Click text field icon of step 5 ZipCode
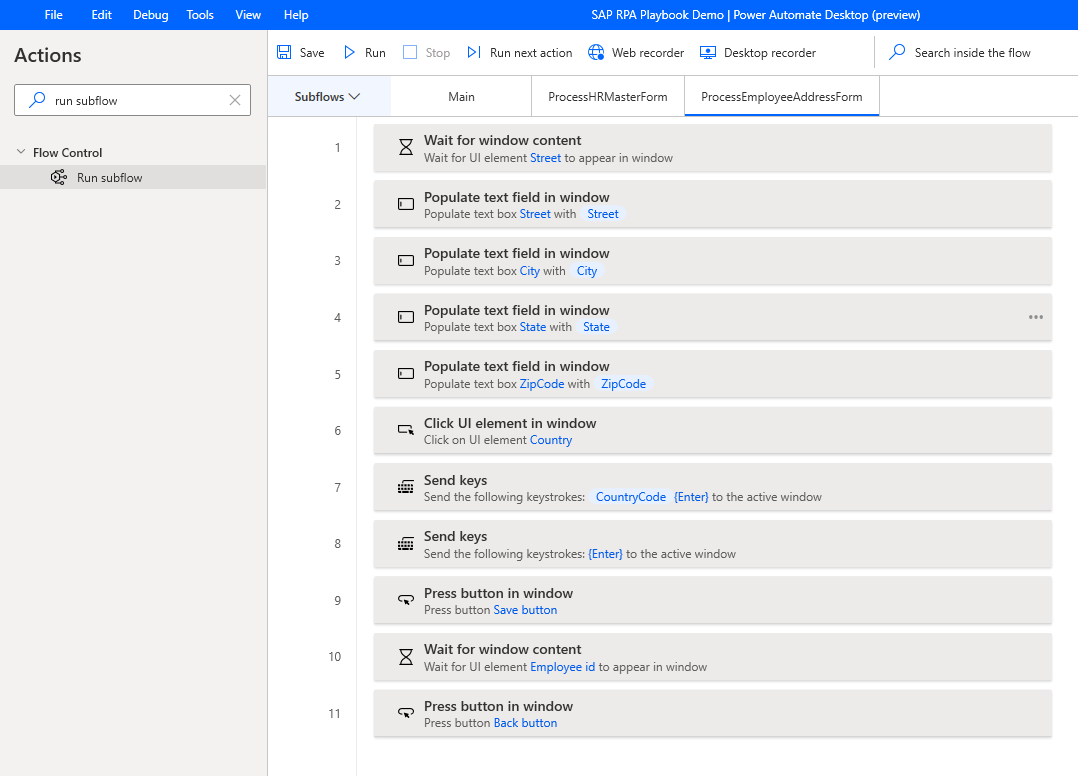The height and width of the screenshot is (776, 1078). click(x=406, y=374)
